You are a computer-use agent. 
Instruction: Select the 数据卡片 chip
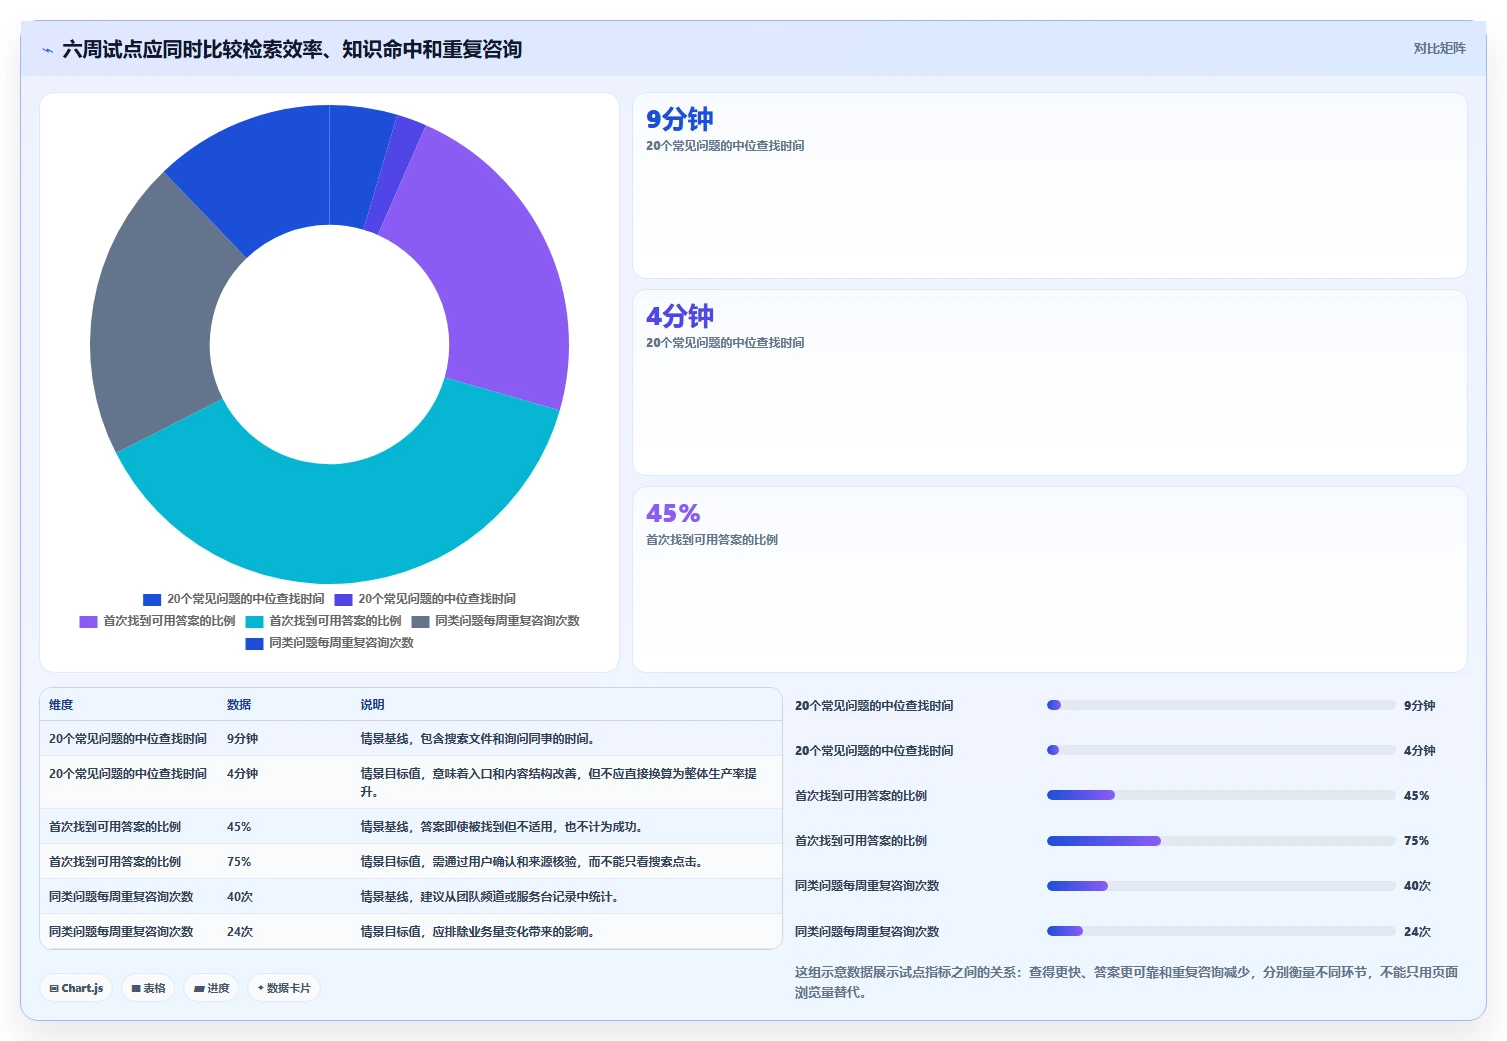[284, 988]
